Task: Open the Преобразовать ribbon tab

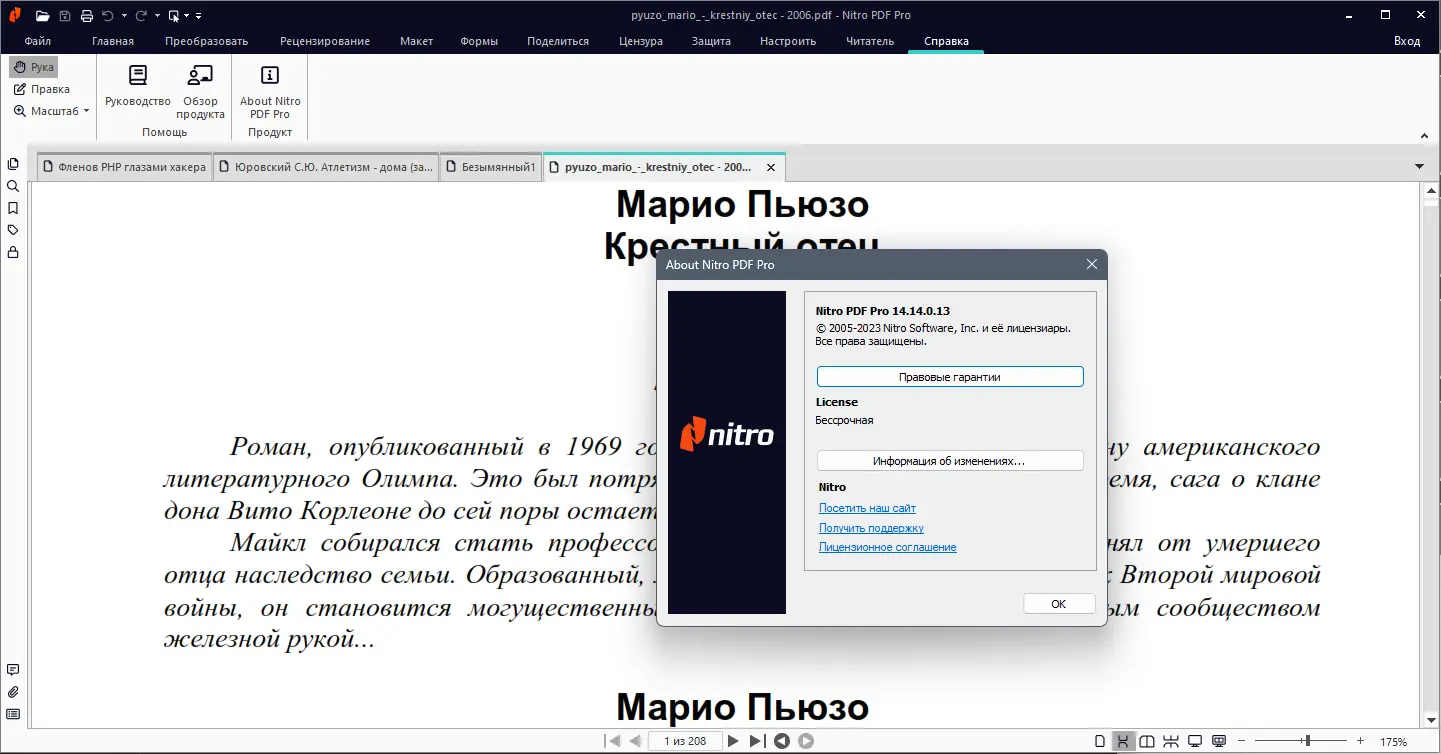Action: click(x=207, y=41)
